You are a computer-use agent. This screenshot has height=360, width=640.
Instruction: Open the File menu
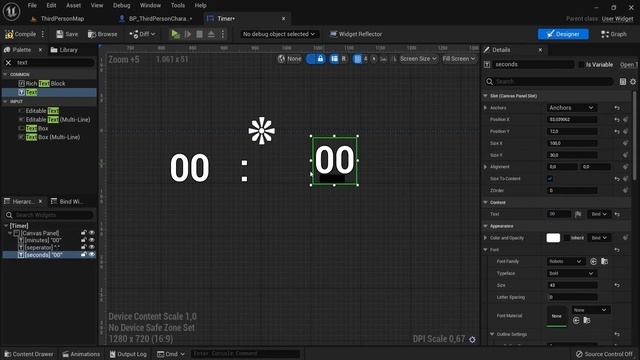32,5
